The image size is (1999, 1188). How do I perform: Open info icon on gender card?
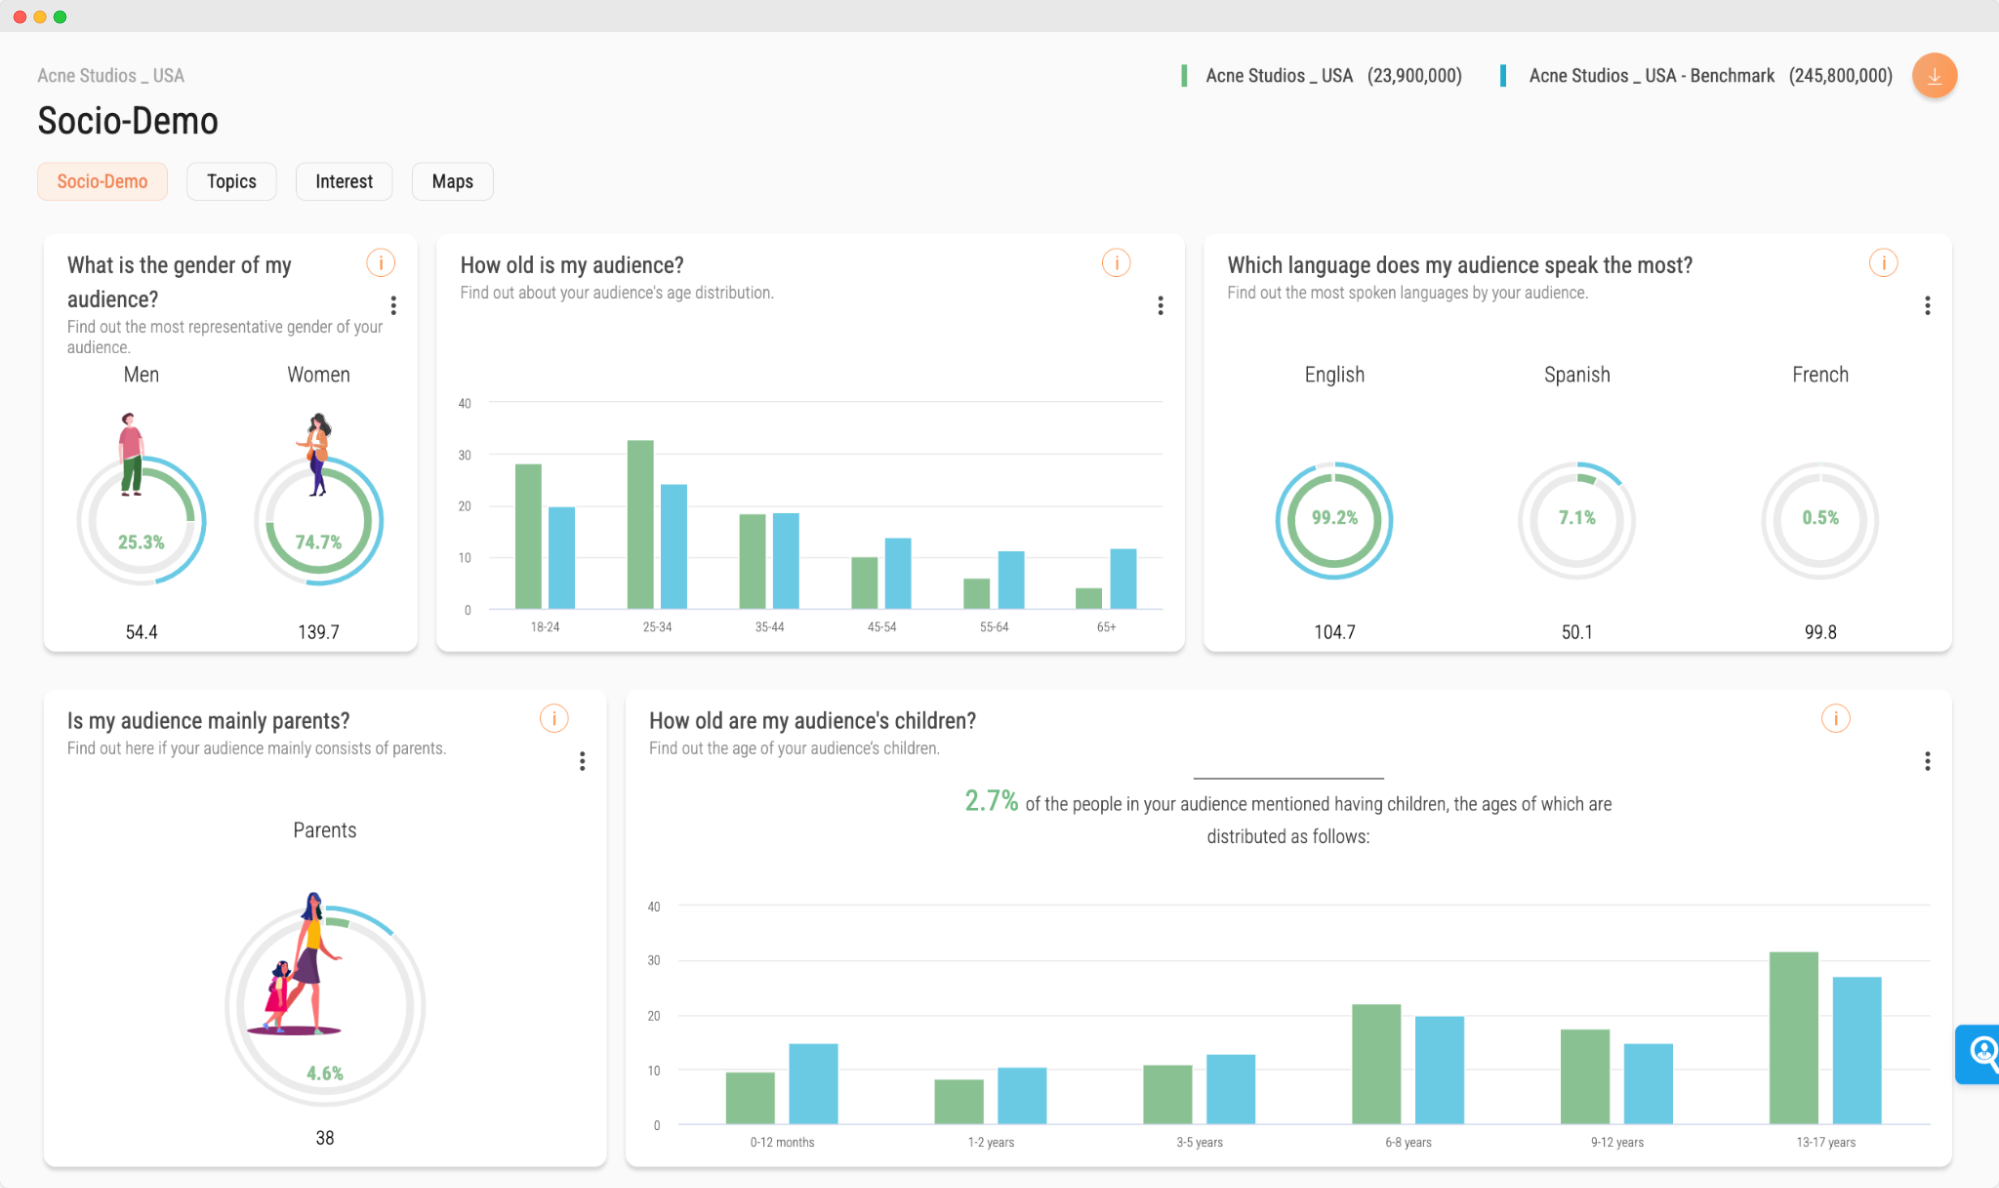(380, 263)
